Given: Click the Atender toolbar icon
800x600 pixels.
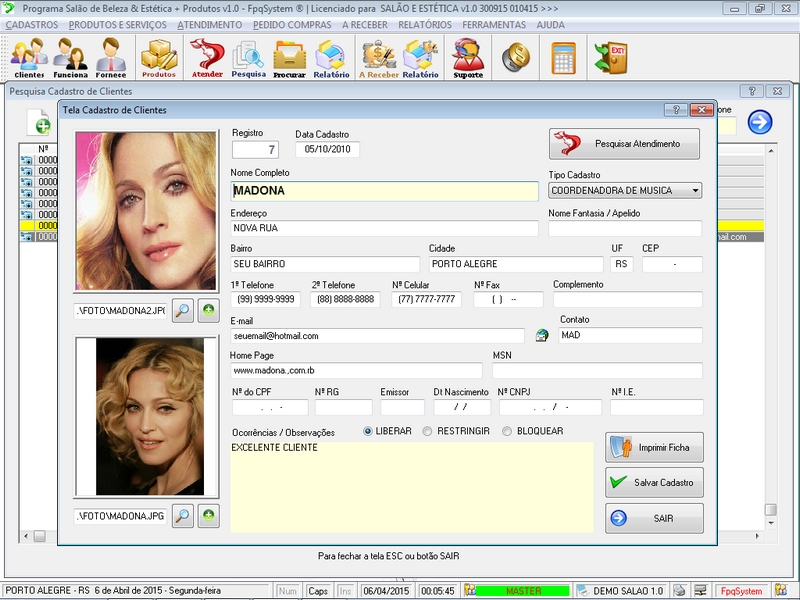Looking at the screenshot, I should click(207, 58).
